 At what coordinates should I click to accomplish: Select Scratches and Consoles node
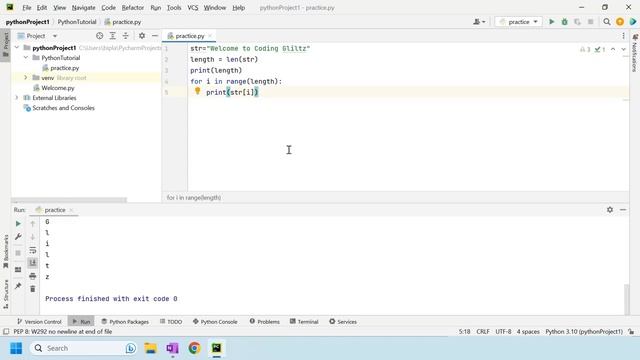63,108
